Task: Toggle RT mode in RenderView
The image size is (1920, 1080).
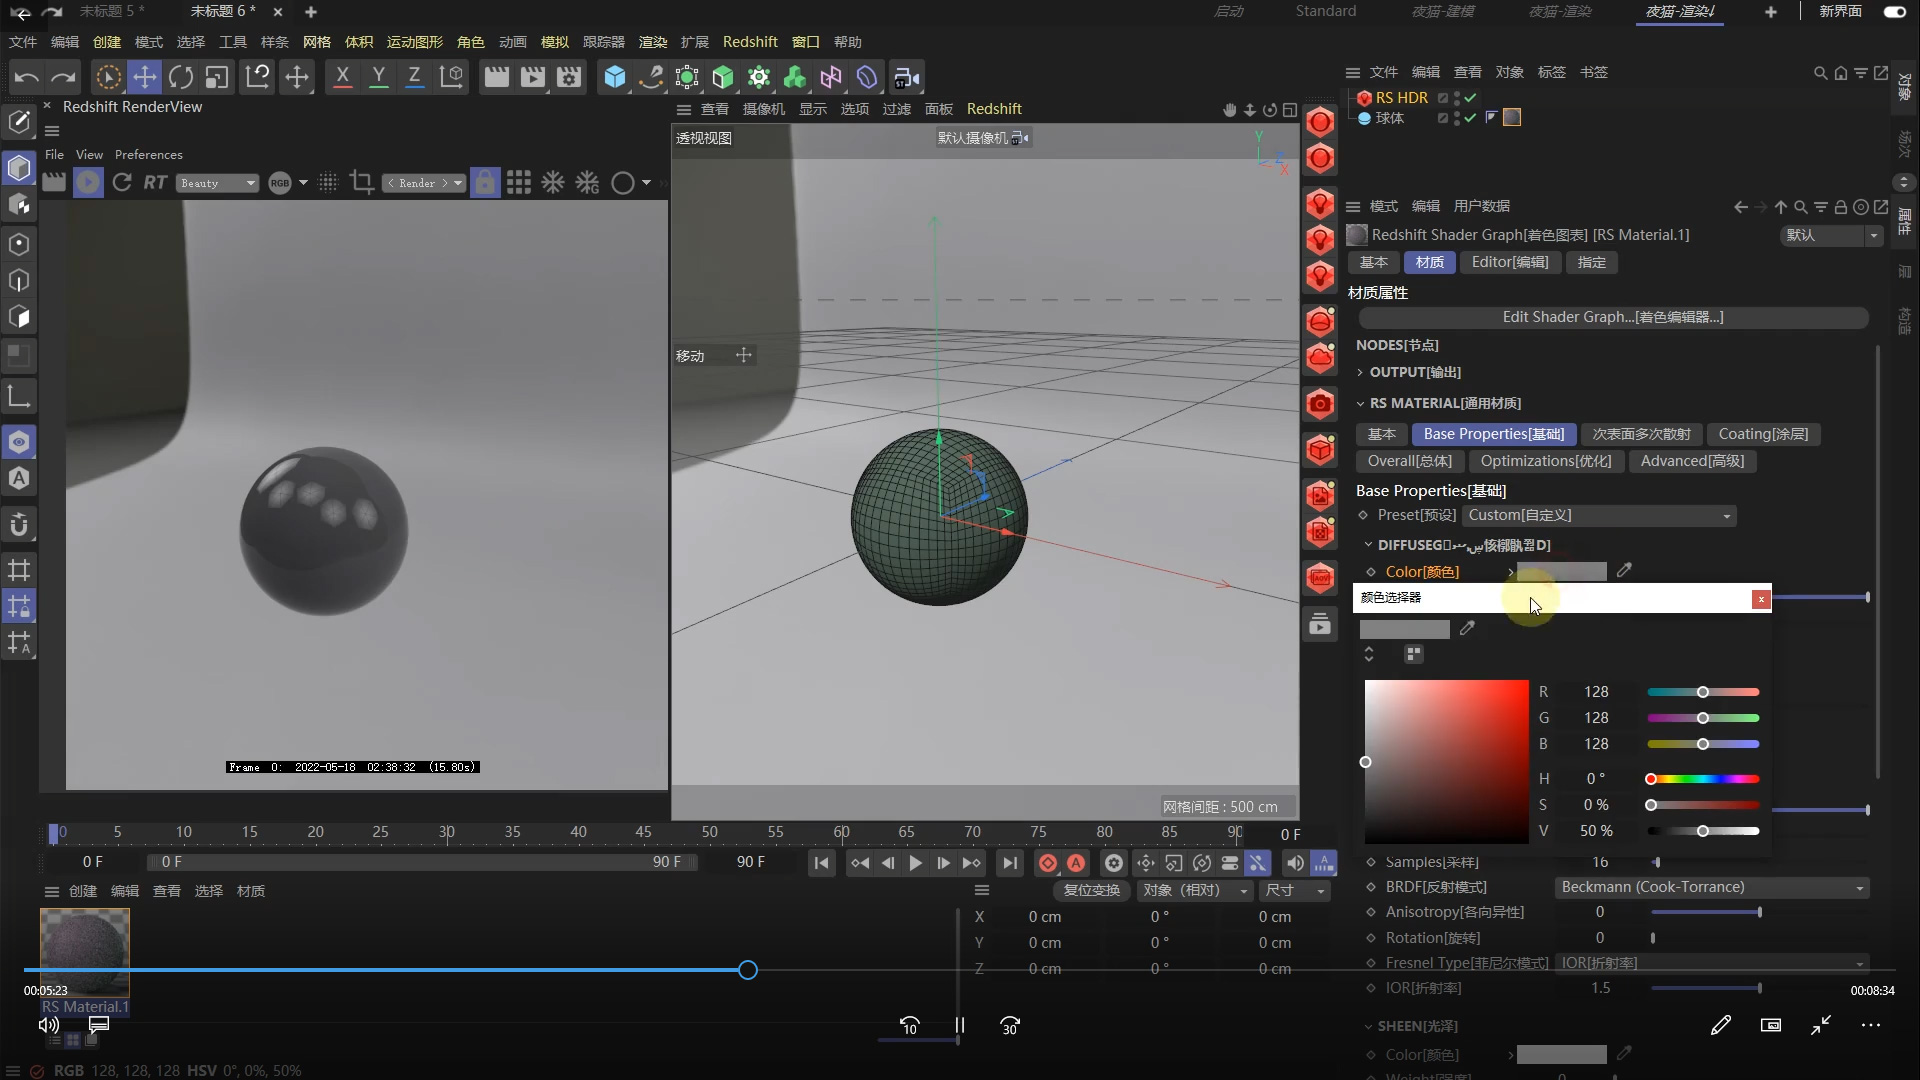Action: pyautogui.click(x=155, y=182)
